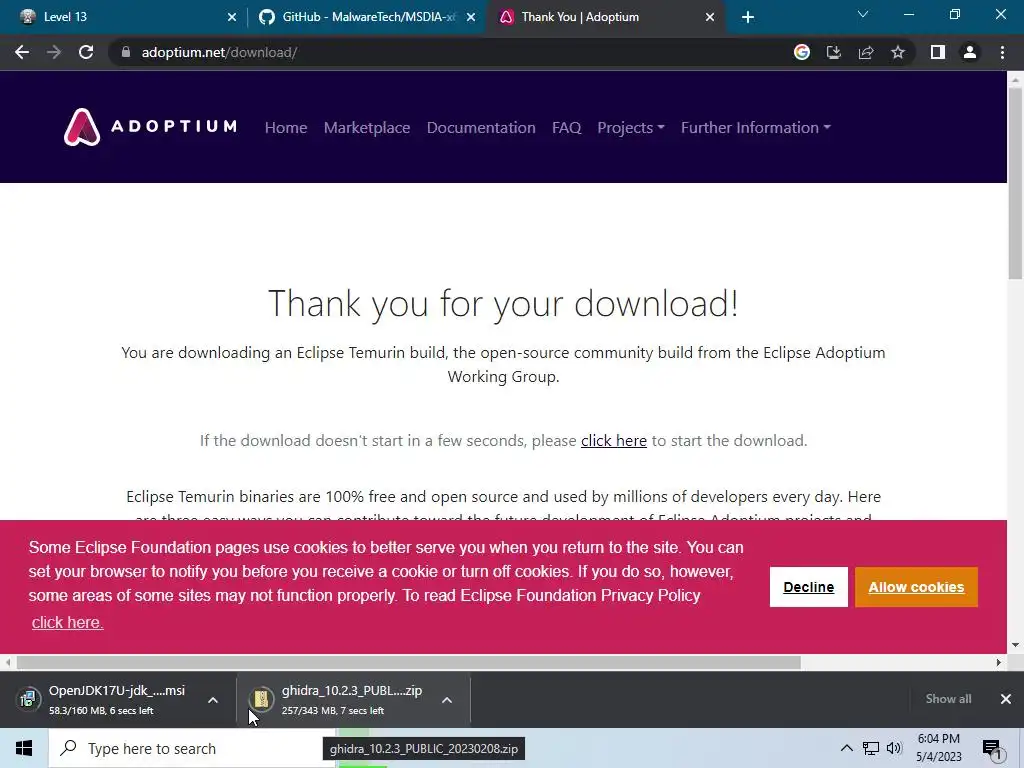The image size is (1024, 768).
Task: Click the ghidra zip file icon
Action: (261, 699)
